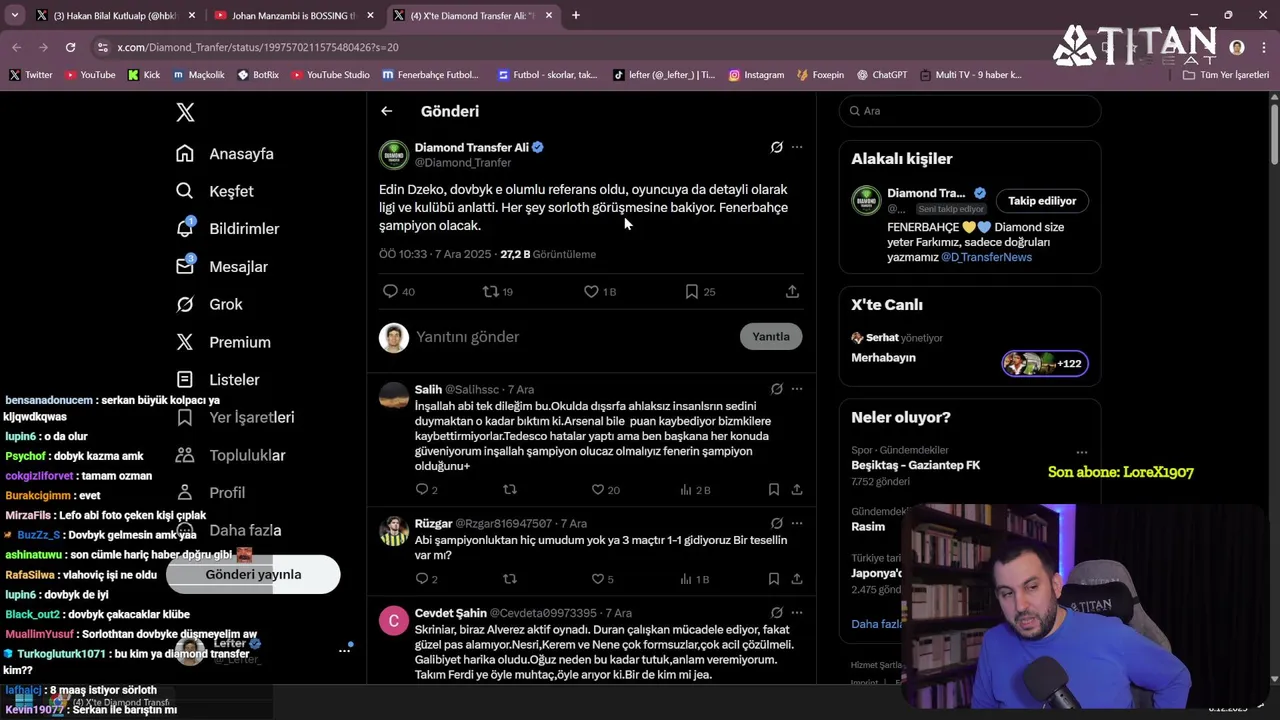Switch to Hakan Bilal Kutlualp tab
Screen dimensions: 1280x720
point(115,16)
